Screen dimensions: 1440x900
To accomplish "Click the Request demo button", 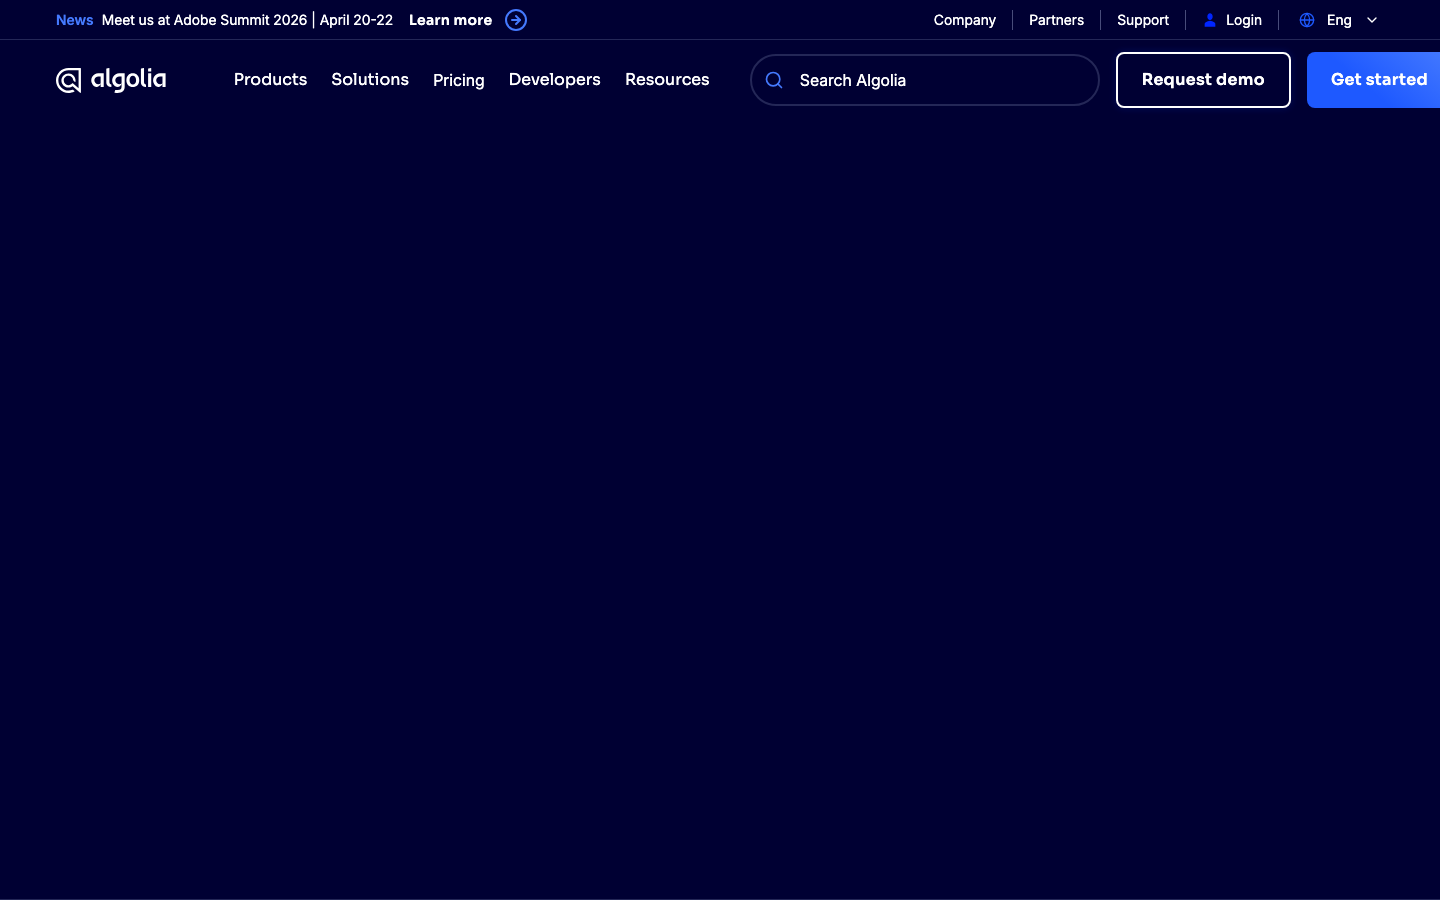I will (1203, 80).
